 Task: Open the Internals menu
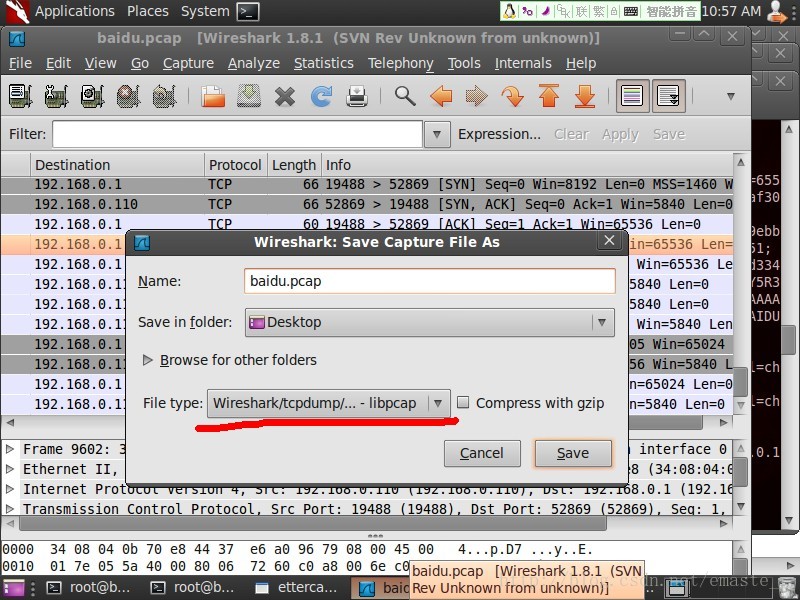pos(523,63)
